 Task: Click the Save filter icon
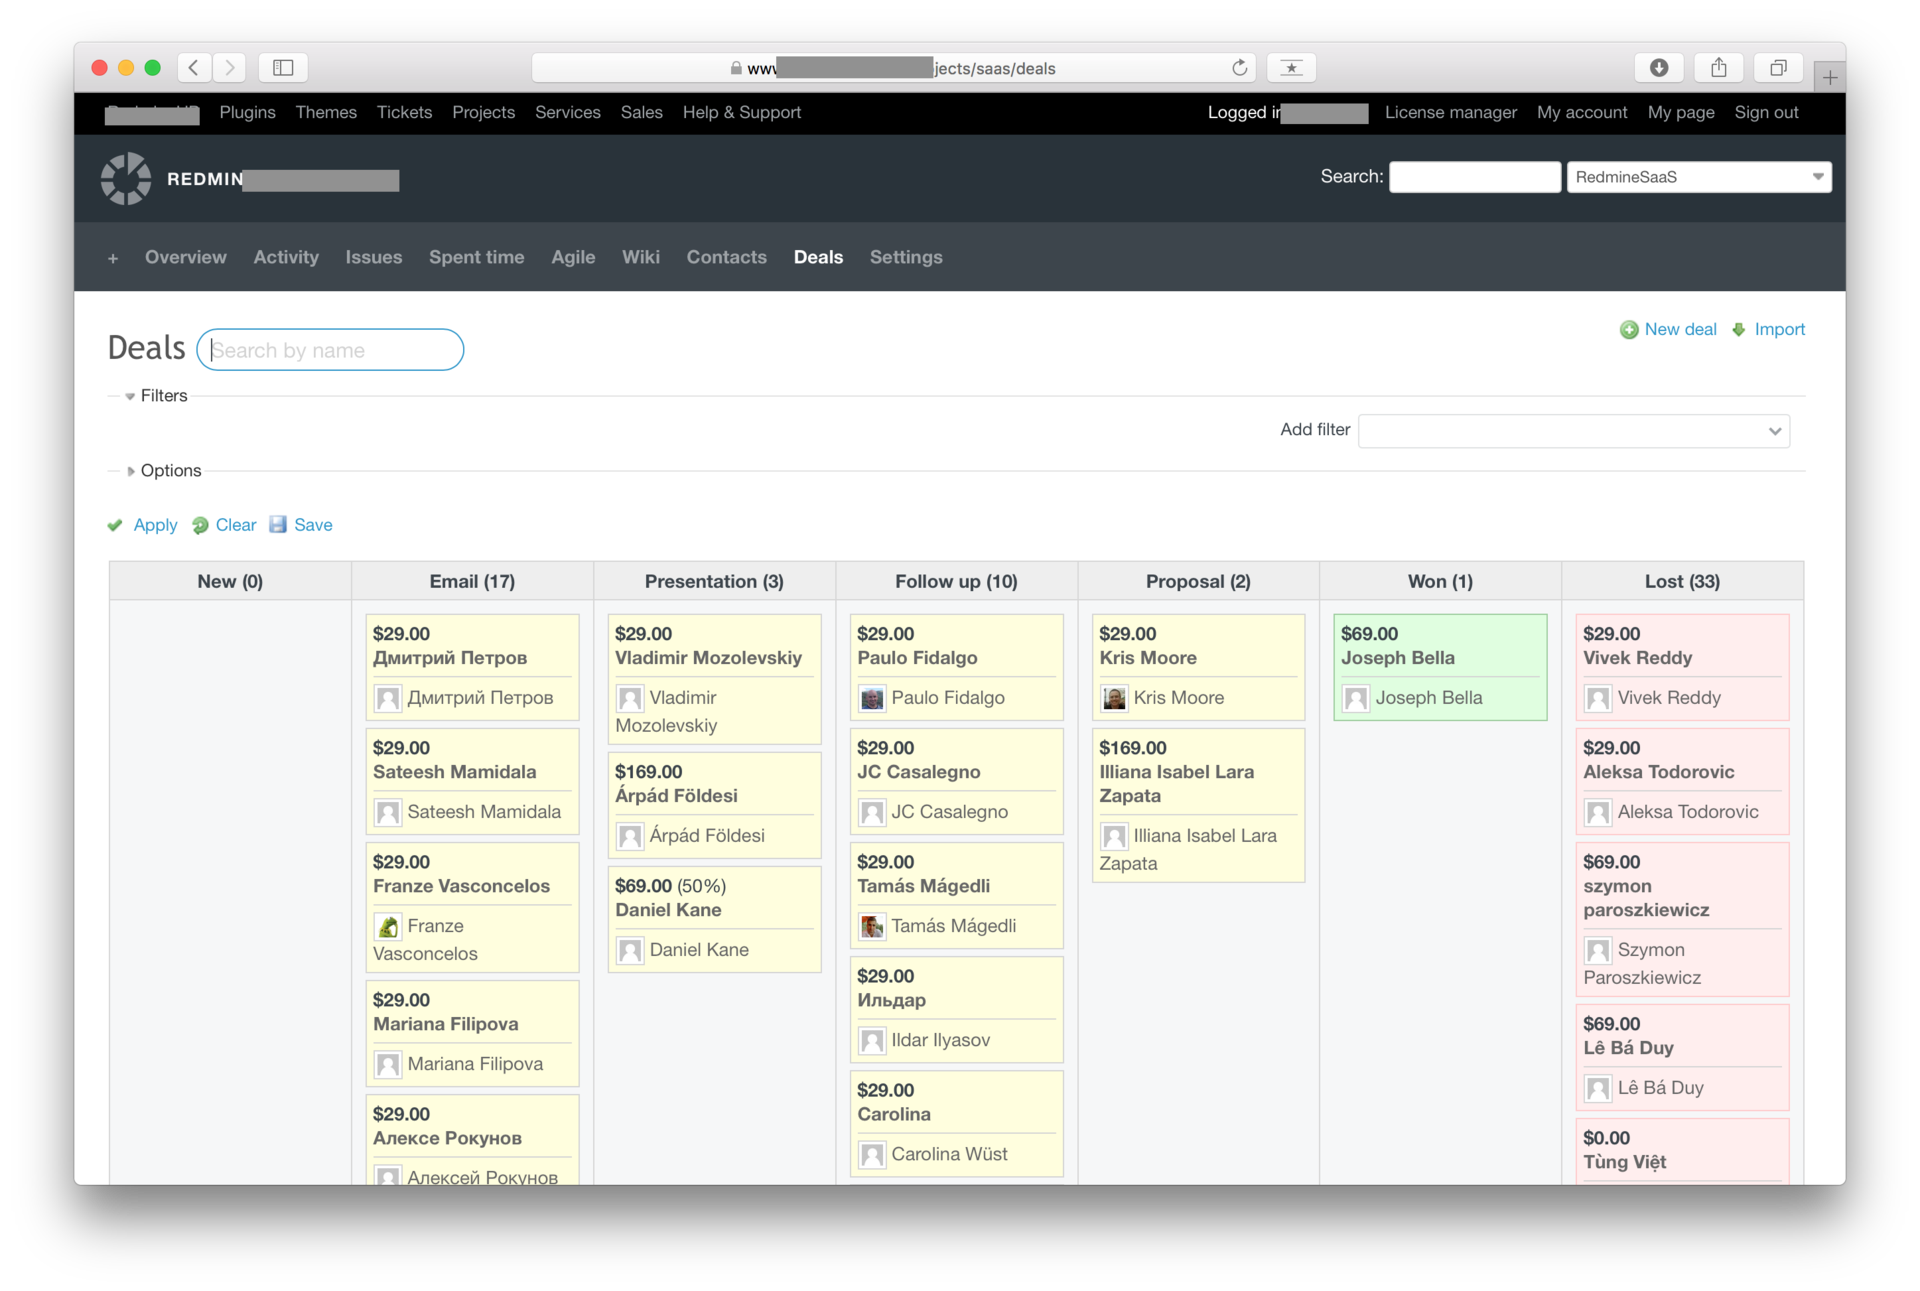click(279, 524)
